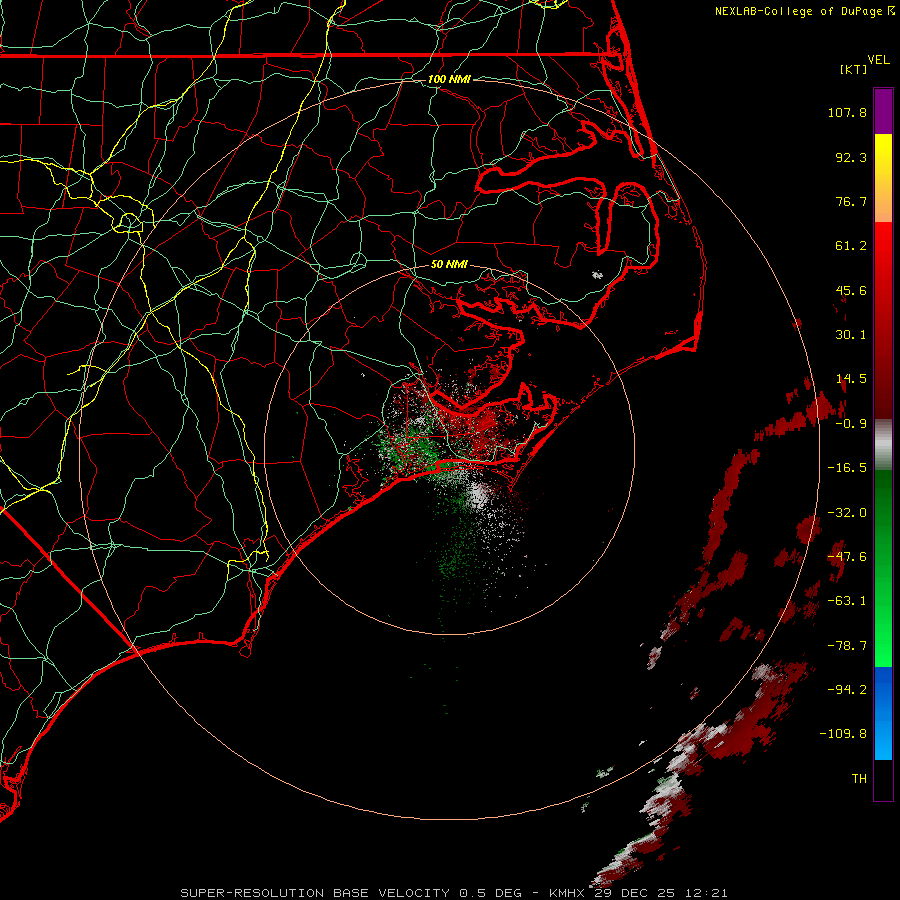Screen dimensions: 900x900
Task: Select the -63.1 legend value
Action: click(847, 601)
